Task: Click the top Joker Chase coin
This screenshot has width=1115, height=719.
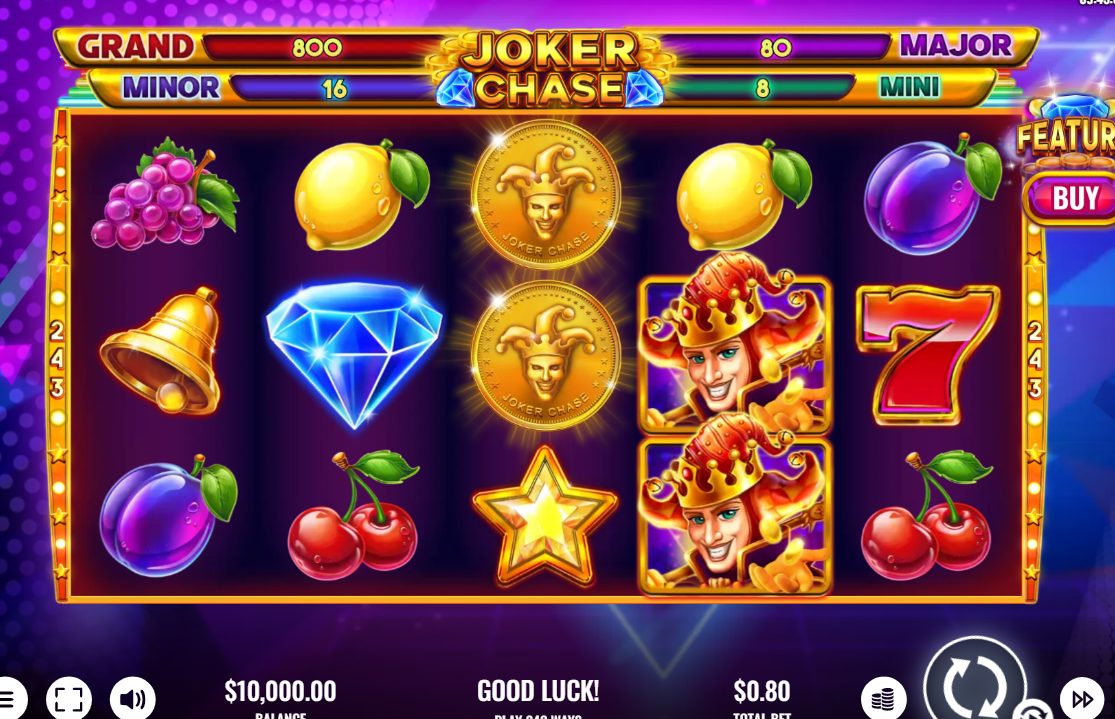Action: click(545, 193)
